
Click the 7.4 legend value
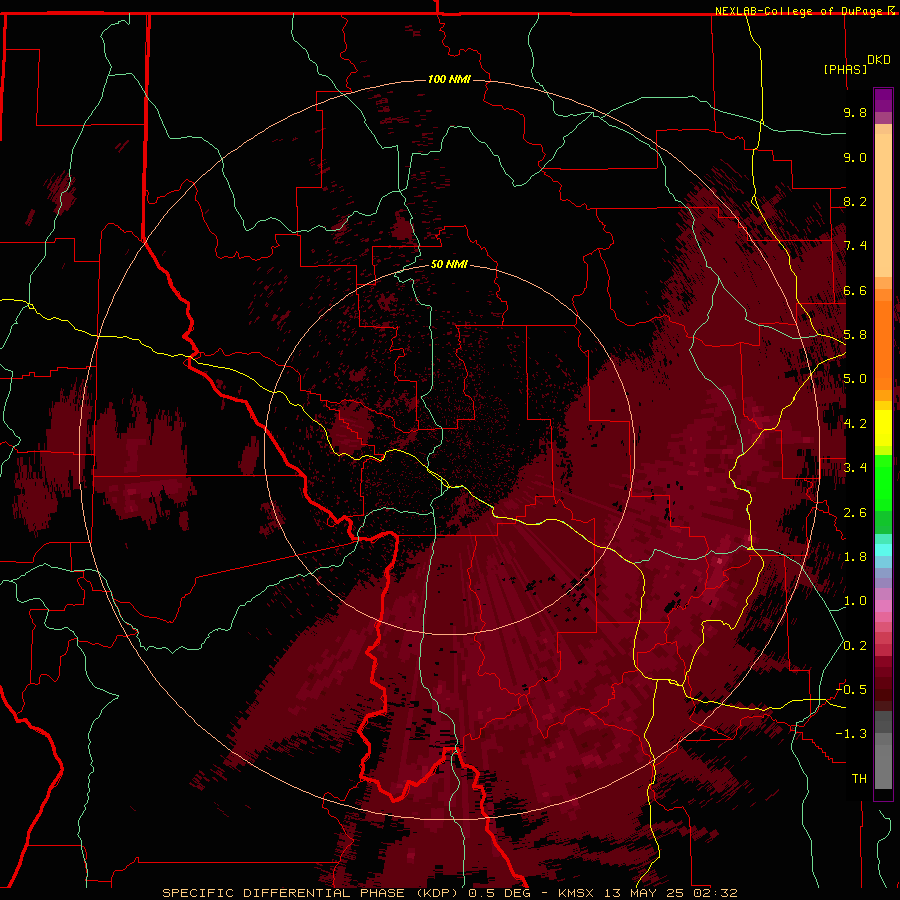click(x=855, y=246)
